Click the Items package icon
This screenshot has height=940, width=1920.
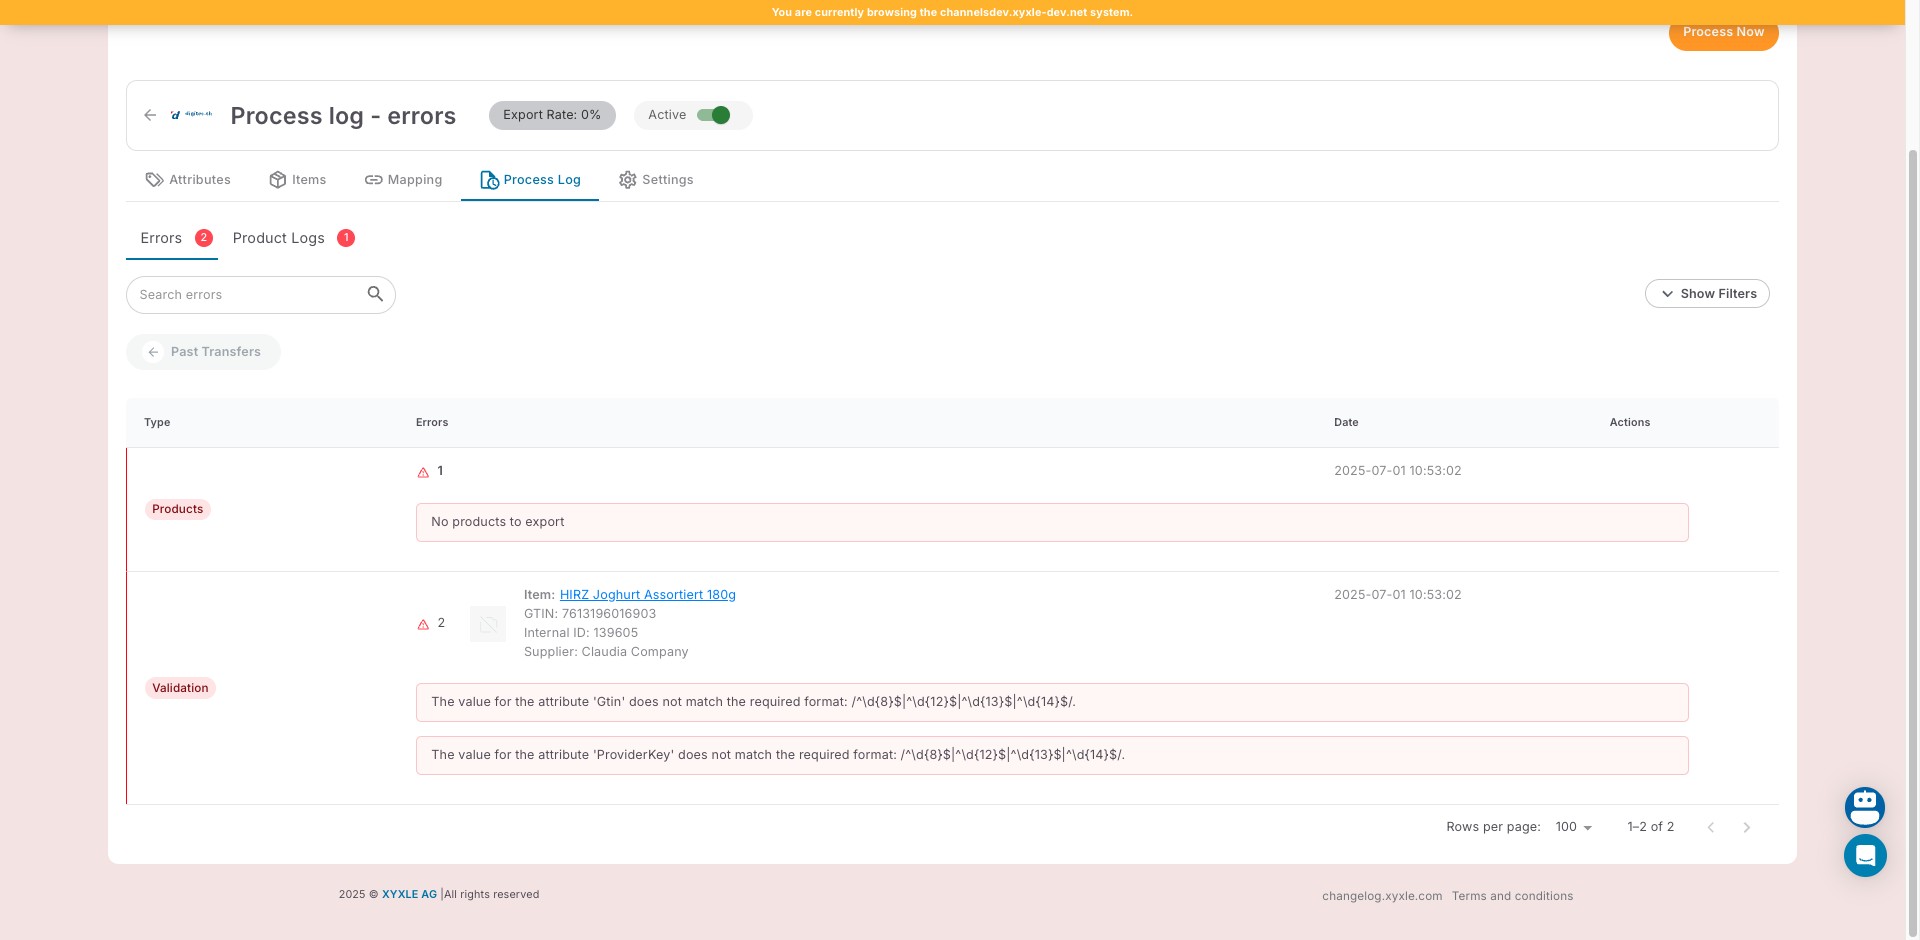[278, 180]
